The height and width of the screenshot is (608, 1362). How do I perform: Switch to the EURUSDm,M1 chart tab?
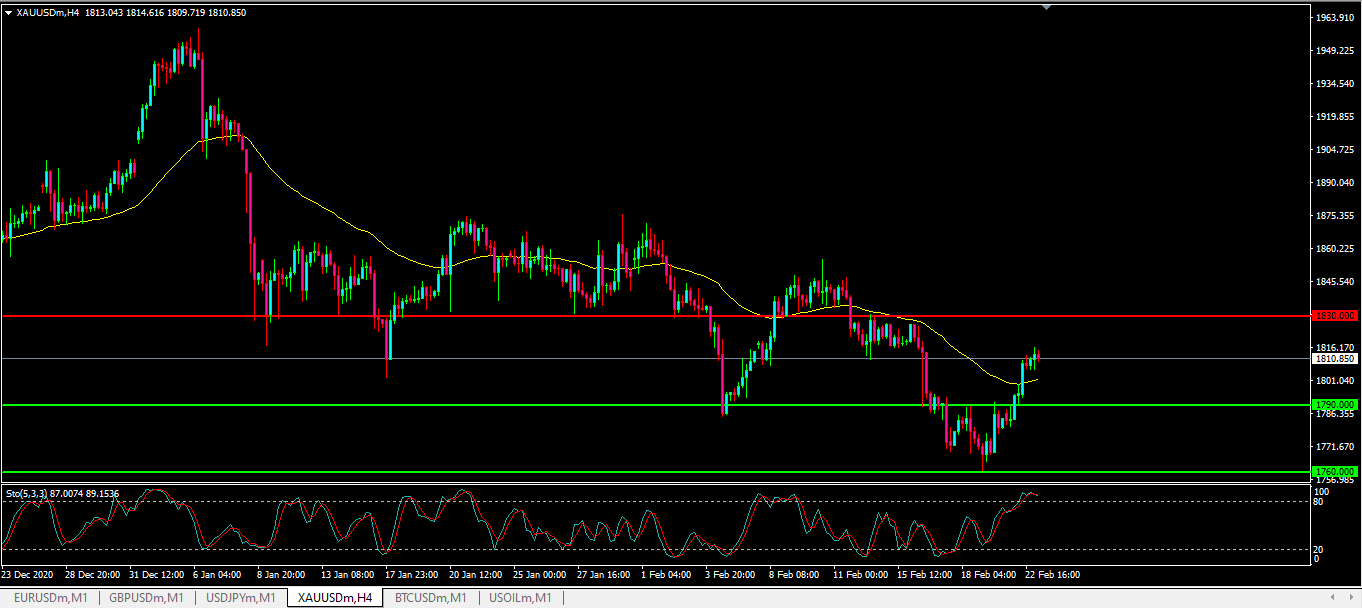pyautogui.click(x=49, y=598)
